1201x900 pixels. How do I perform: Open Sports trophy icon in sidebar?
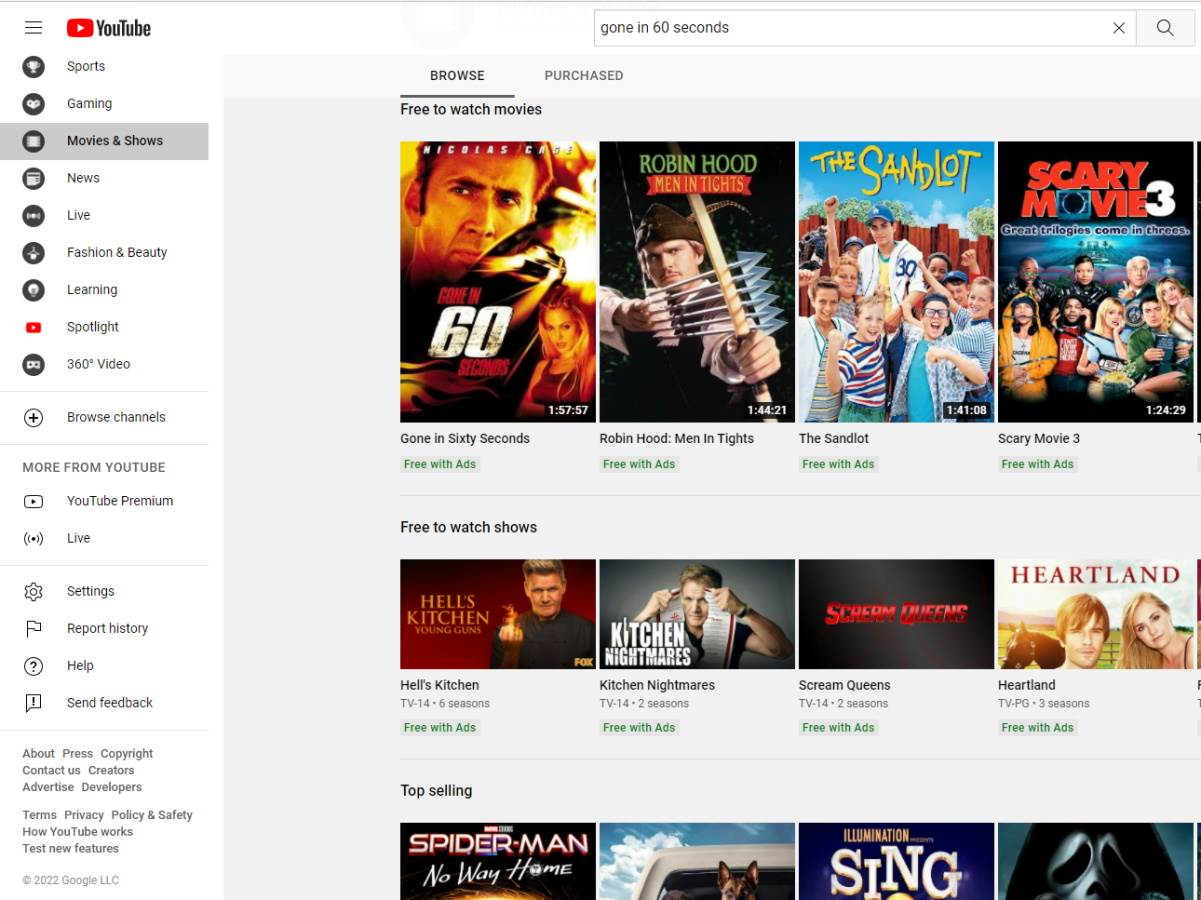34,67
